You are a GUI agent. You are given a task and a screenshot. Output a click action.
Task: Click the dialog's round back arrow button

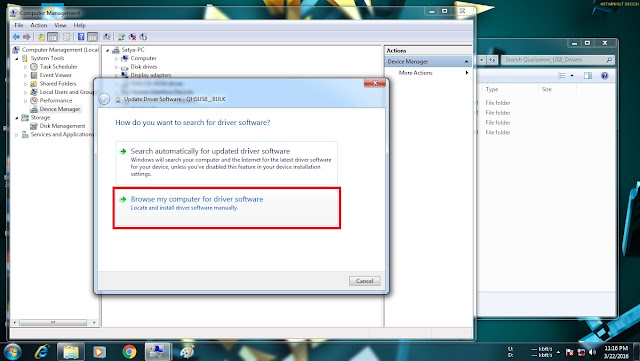(104, 99)
